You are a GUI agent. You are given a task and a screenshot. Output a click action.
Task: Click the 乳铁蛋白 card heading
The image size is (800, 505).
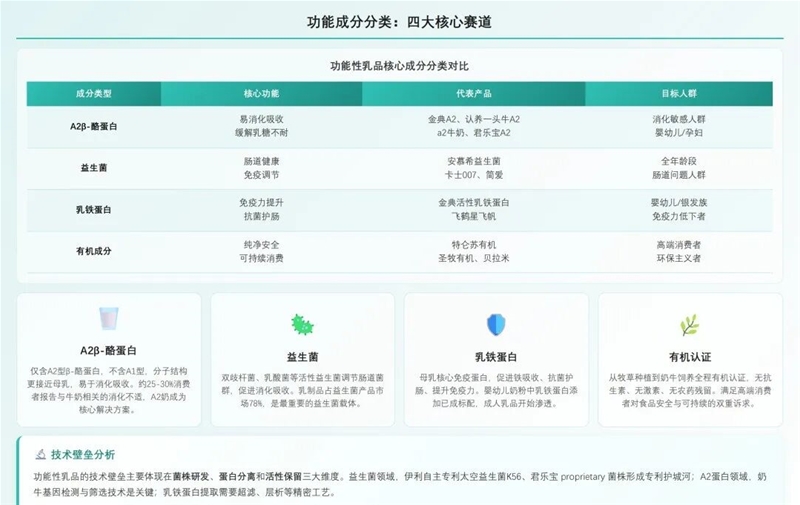496,357
